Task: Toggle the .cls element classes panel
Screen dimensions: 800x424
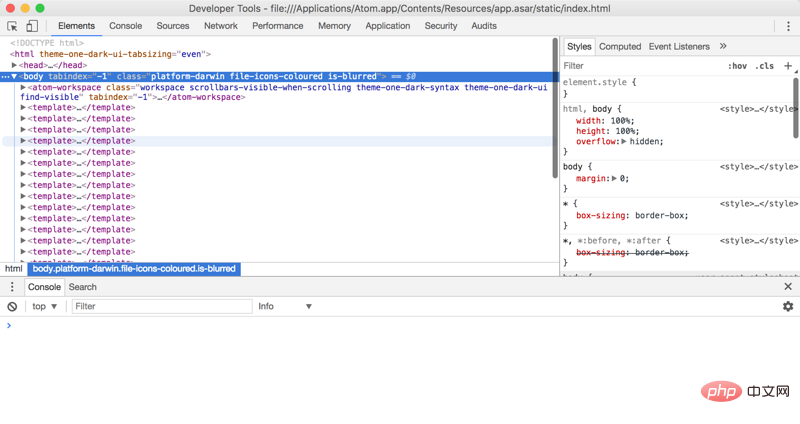Action: (764, 66)
